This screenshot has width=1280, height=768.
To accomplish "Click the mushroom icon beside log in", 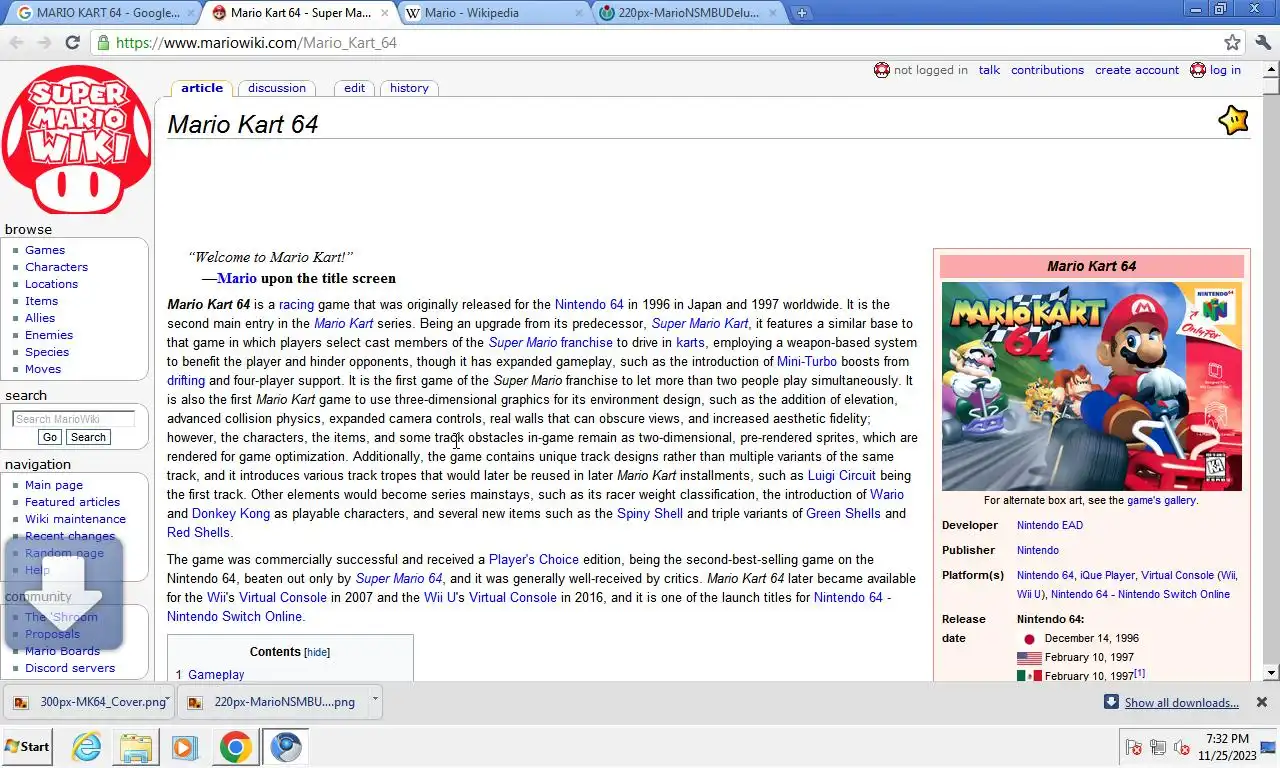I will 1198,70.
